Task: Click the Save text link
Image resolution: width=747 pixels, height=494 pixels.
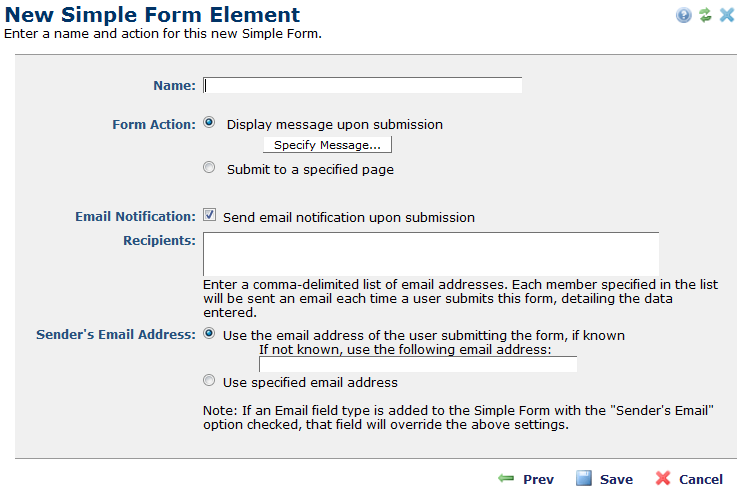Action: tap(616, 480)
